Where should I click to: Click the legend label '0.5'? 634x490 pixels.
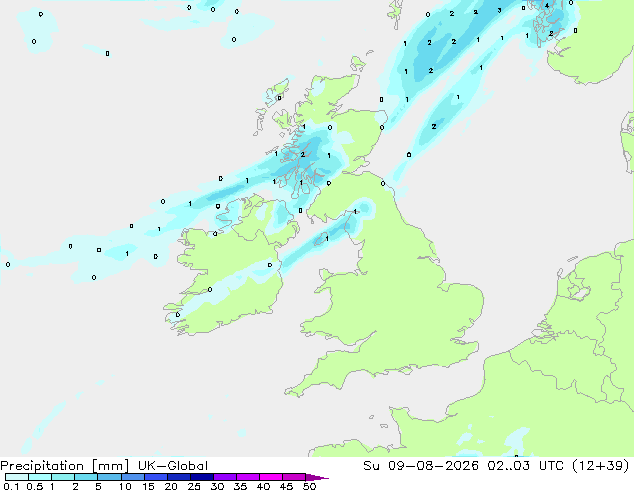point(35,486)
